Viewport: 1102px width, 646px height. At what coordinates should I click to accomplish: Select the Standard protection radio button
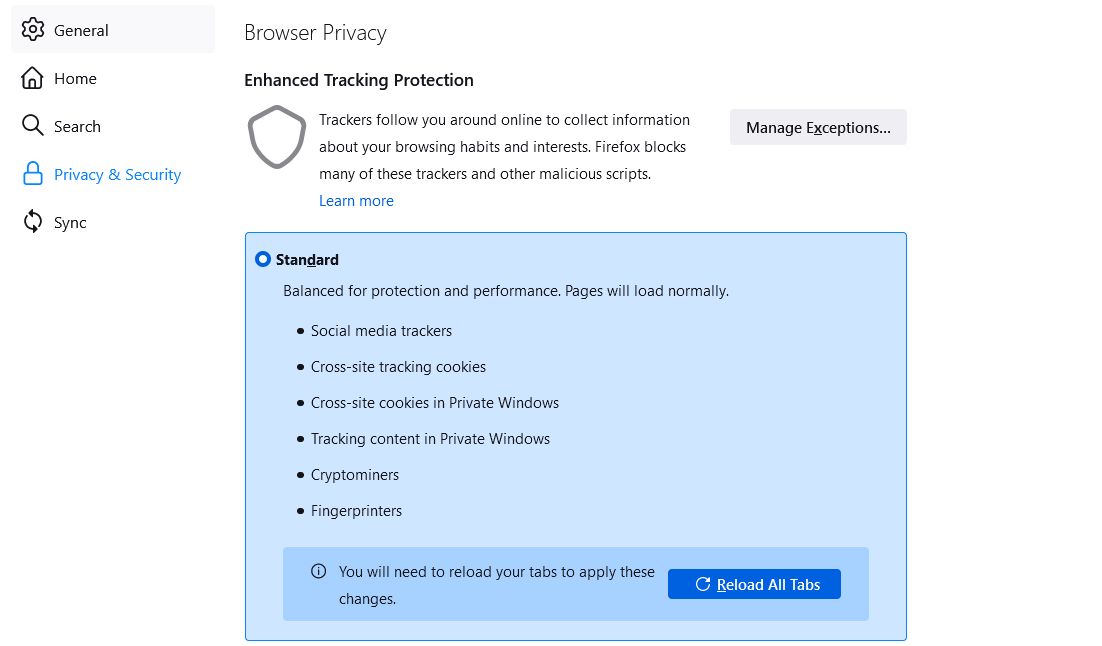263,259
